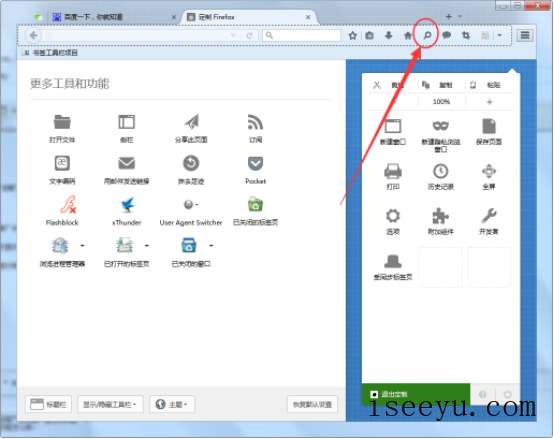Select the Flashblock add-on icon
The image size is (554, 439).
tap(68, 205)
